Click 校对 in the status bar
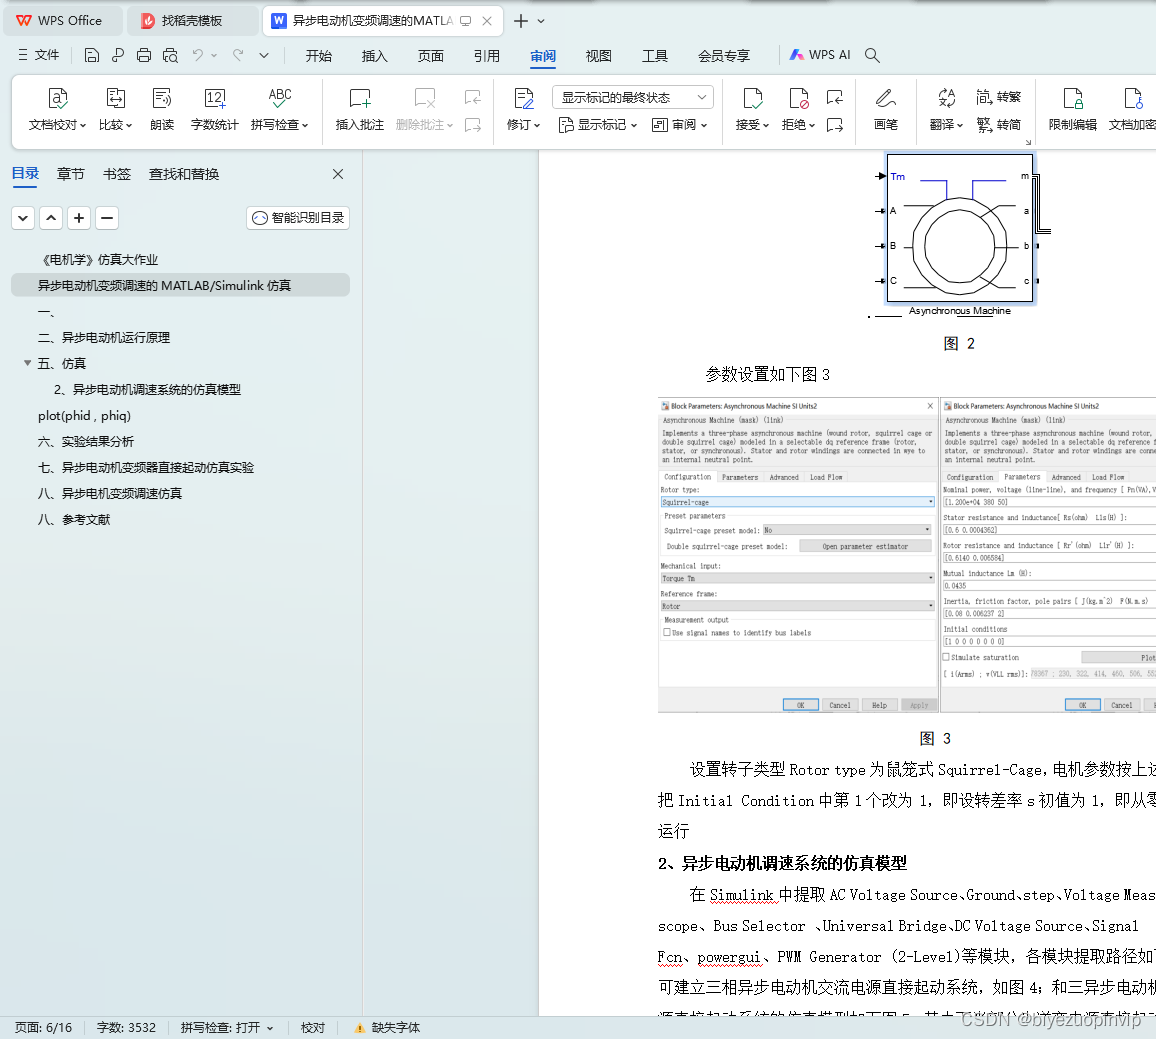Image resolution: width=1156 pixels, height=1039 pixels. click(313, 1028)
